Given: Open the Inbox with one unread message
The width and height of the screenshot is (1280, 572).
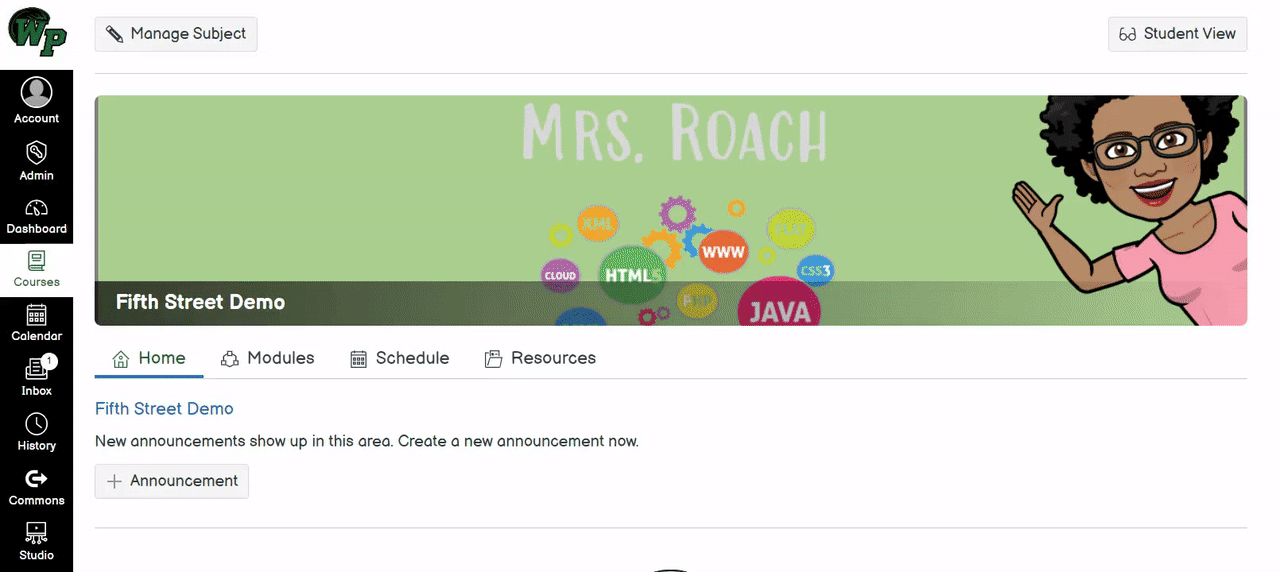Looking at the screenshot, I should click(x=37, y=378).
